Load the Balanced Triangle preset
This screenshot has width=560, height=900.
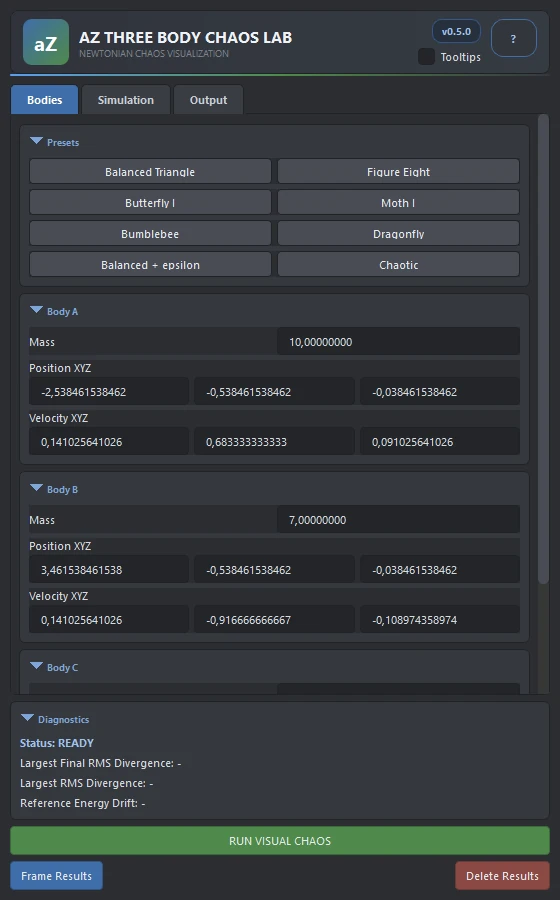(150, 172)
